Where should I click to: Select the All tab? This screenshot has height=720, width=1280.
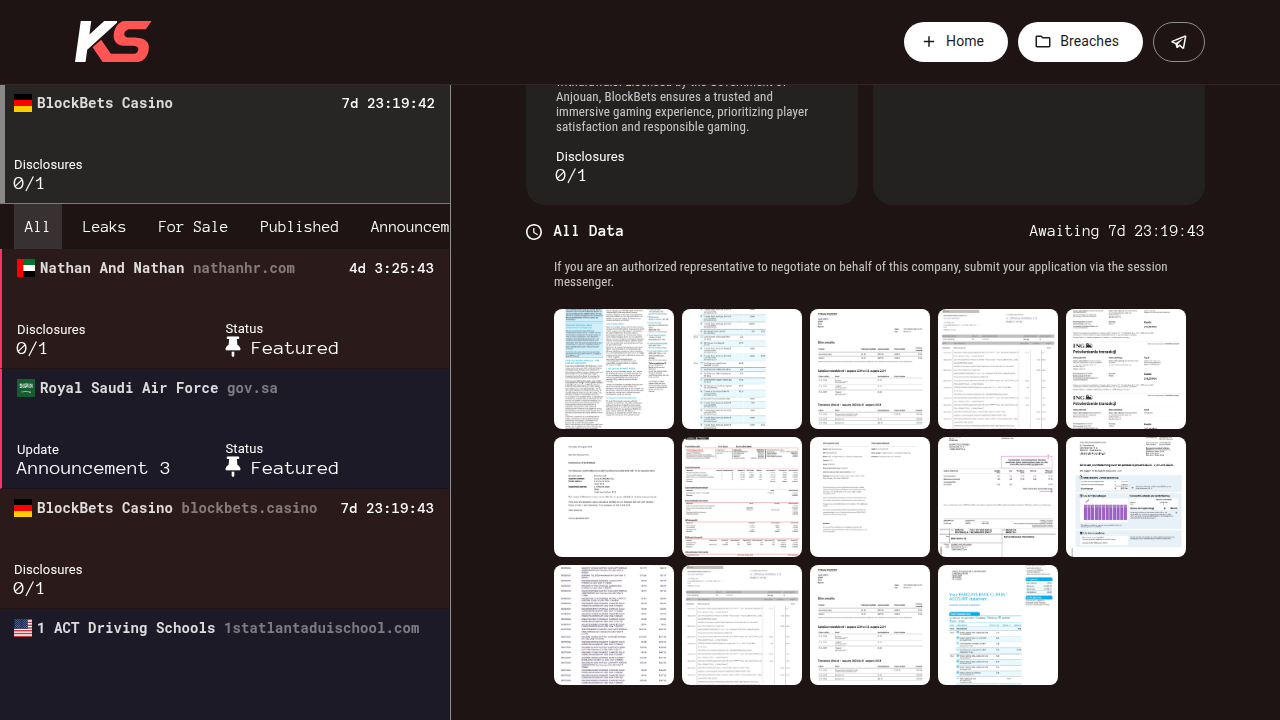(x=38, y=227)
